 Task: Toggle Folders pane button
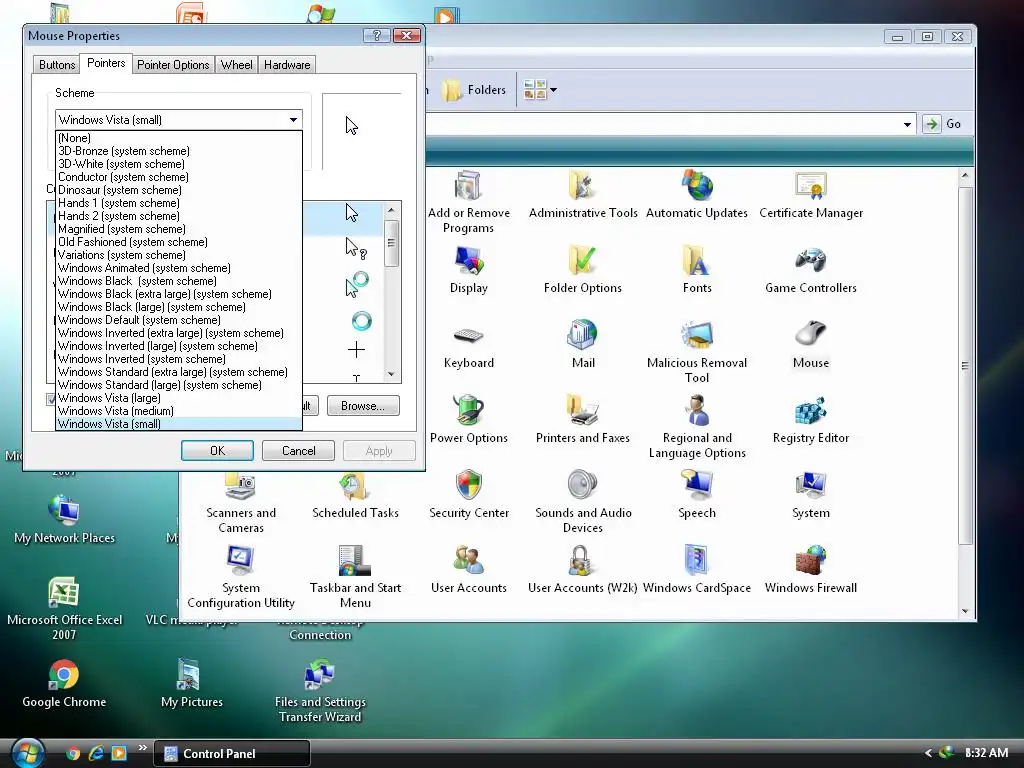475,90
